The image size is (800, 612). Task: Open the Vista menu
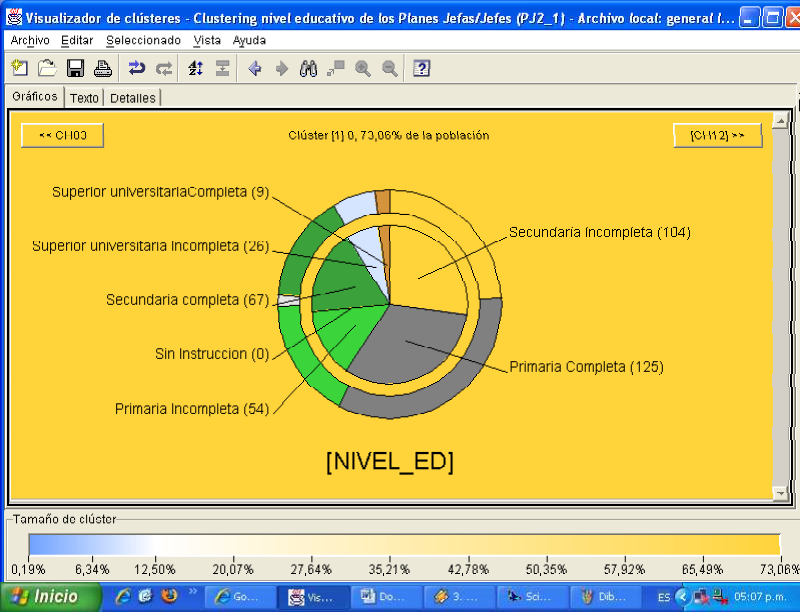[207, 40]
